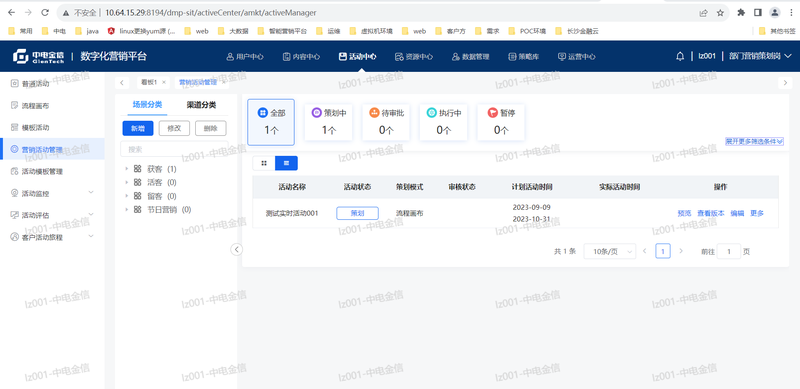The image size is (800, 389).
Task: Expand the 节日营销 tree node arrow
Action: pyautogui.click(x=127, y=209)
